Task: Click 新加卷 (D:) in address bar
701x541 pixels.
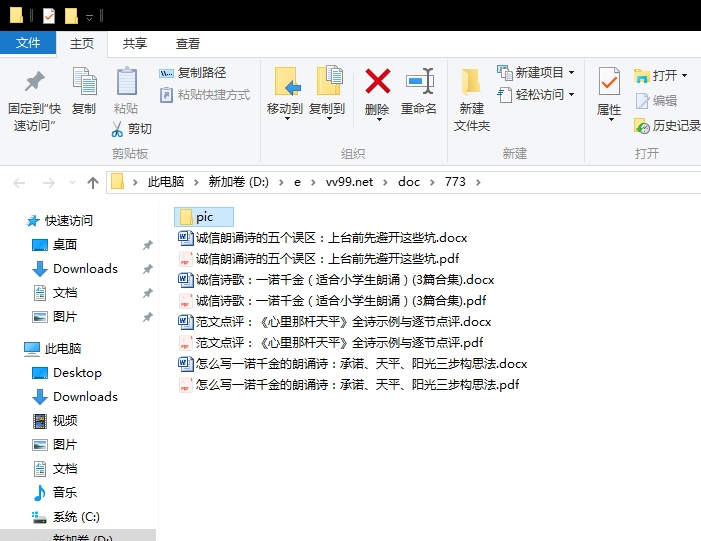Action: tap(239, 182)
